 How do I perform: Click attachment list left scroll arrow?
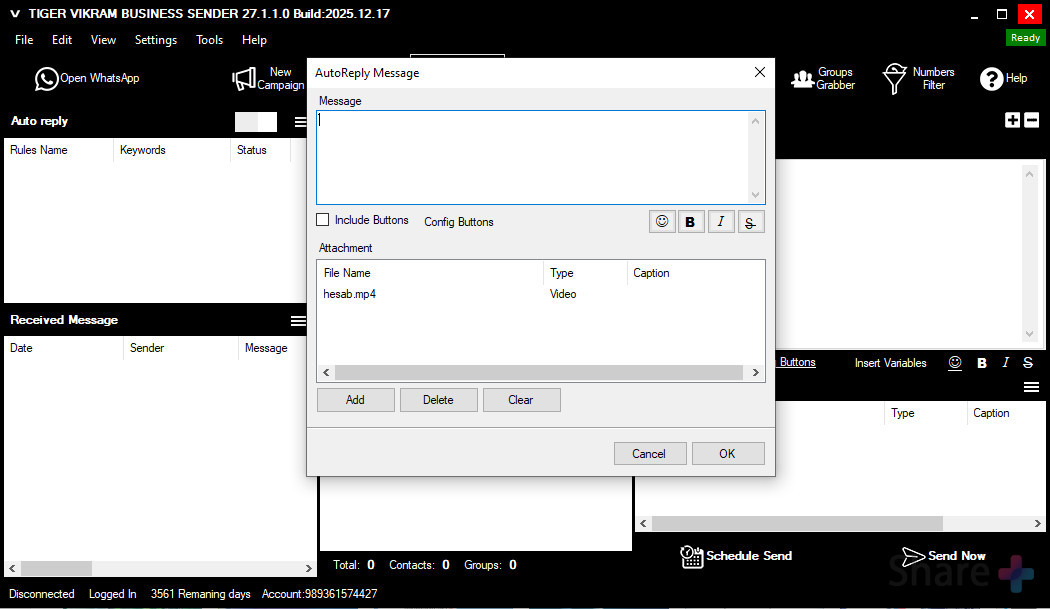coord(326,373)
